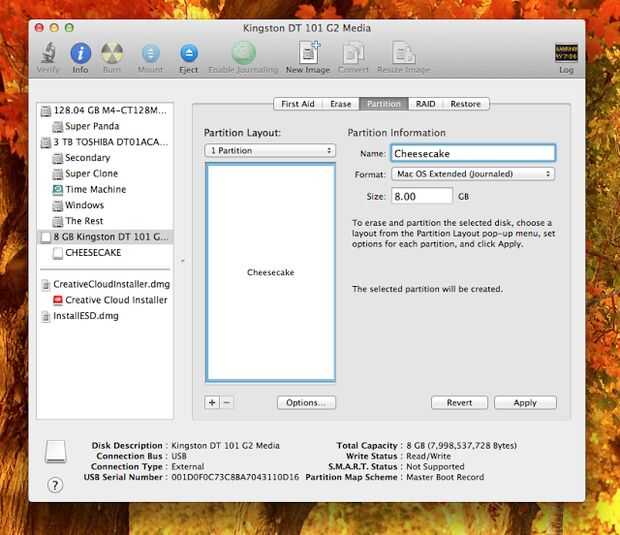Select the CHEESECAKE volume in sidebar
This screenshot has width=620, height=535.
pos(105,253)
